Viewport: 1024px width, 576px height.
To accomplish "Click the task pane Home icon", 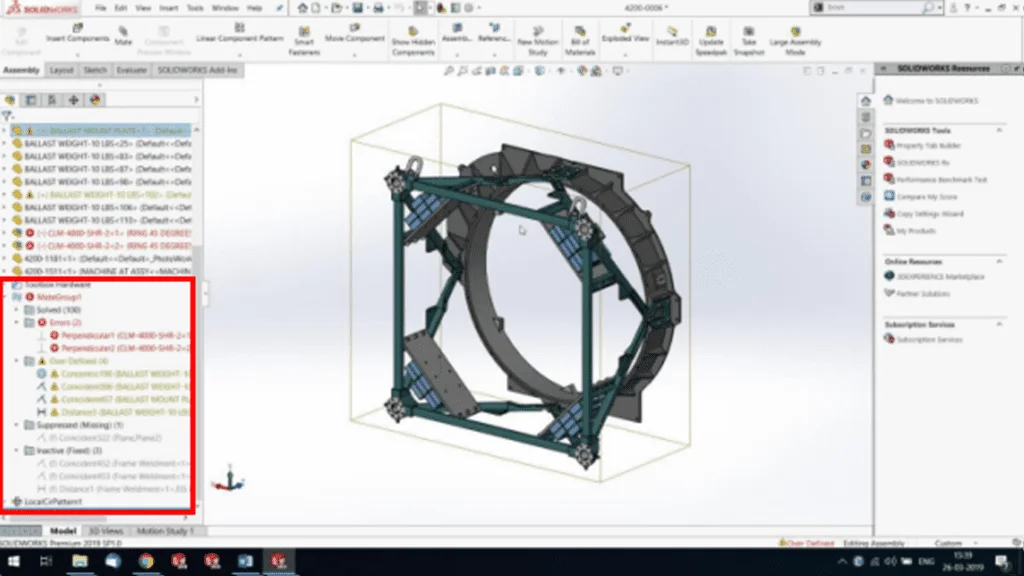I will (x=865, y=101).
